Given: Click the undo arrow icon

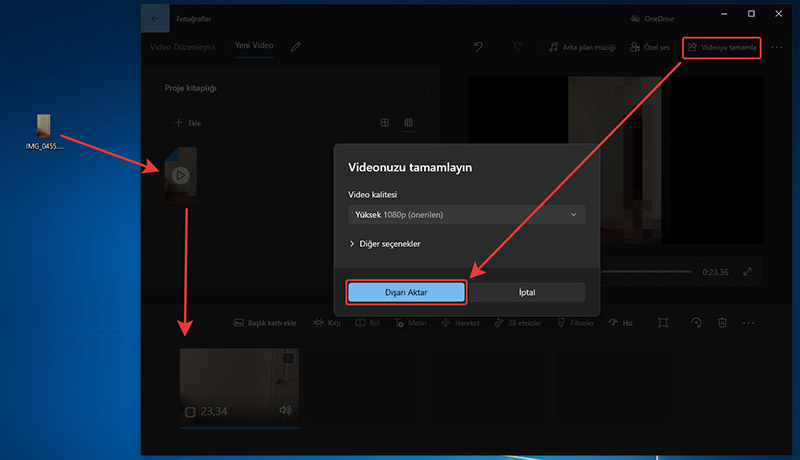Looking at the screenshot, I should coord(479,47).
